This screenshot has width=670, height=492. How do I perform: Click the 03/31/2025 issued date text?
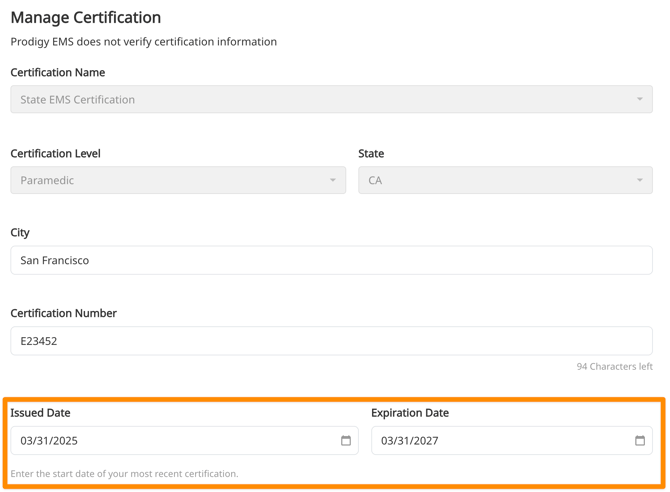(49, 441)
